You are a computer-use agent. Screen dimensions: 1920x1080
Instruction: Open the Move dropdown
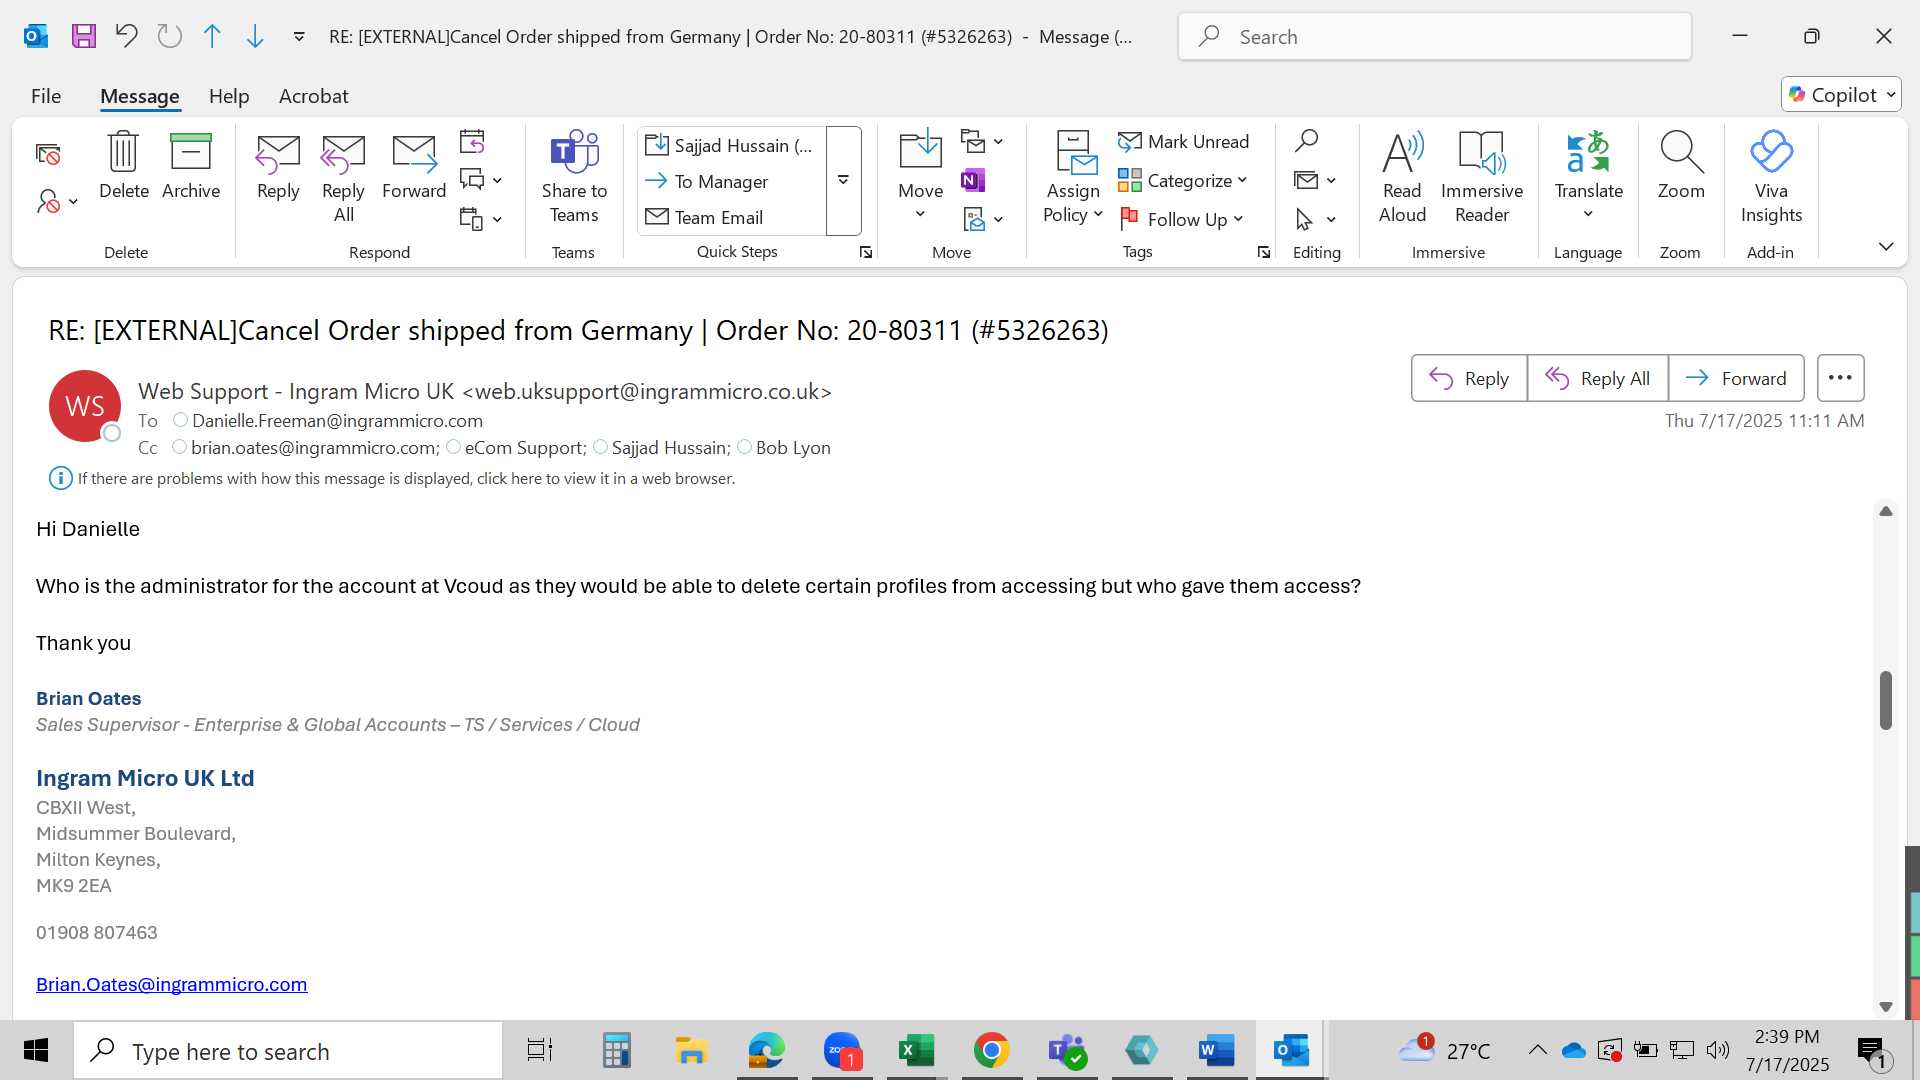point(920,216)
